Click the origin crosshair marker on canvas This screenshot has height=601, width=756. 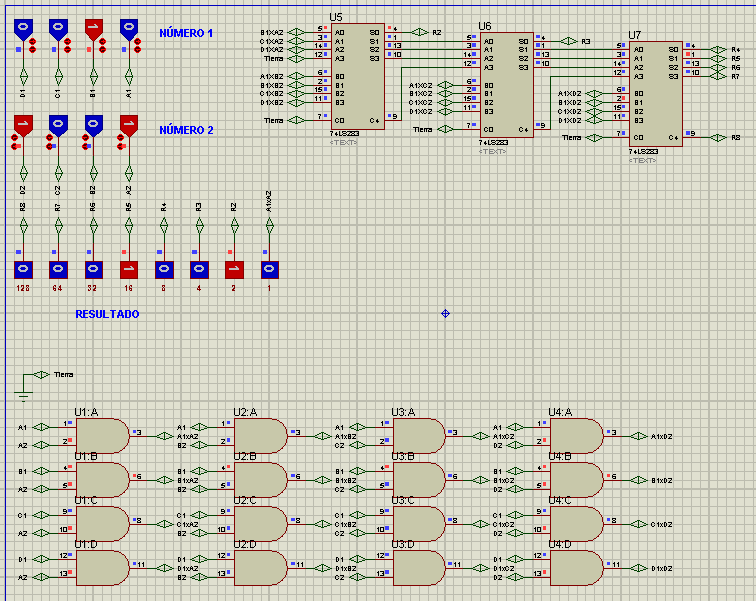446,314
